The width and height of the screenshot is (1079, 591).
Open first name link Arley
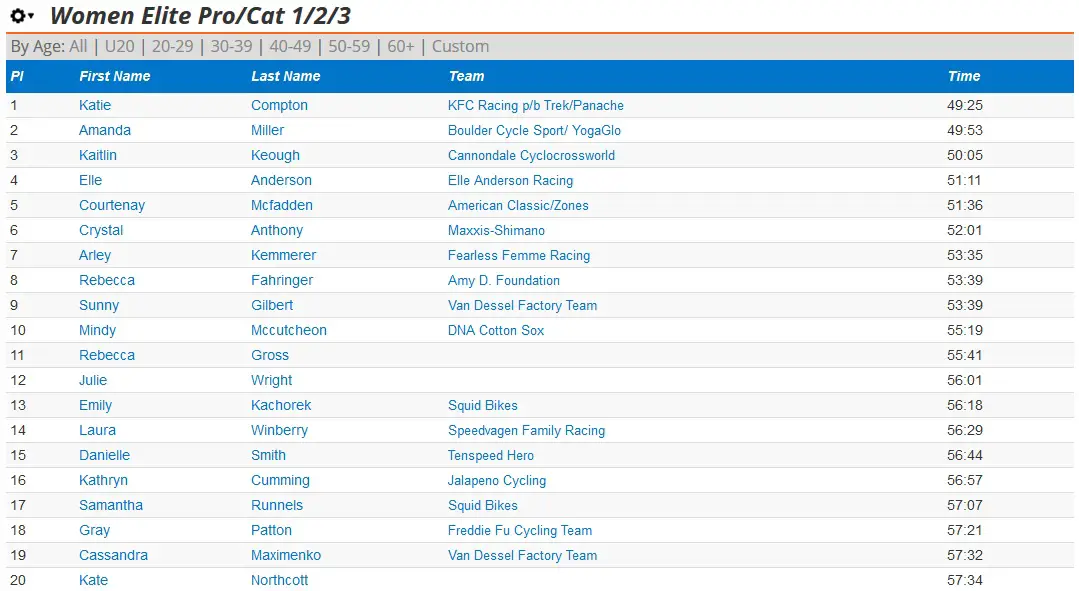[95, 255]
